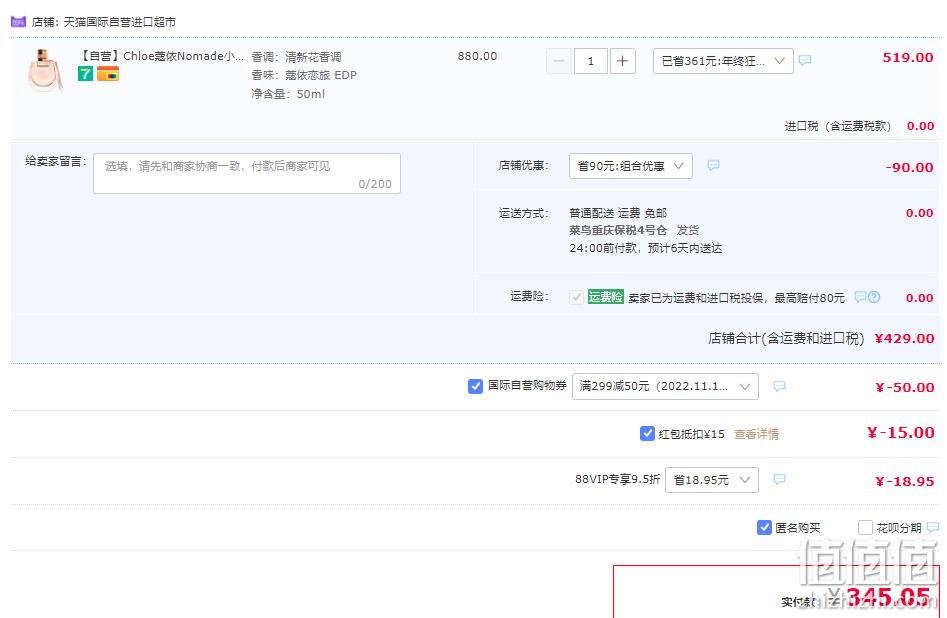Click the 普通配送 运费 免邮 shipping text
Viewport: 947px width, 618px height.
click(x=618, y=213)
